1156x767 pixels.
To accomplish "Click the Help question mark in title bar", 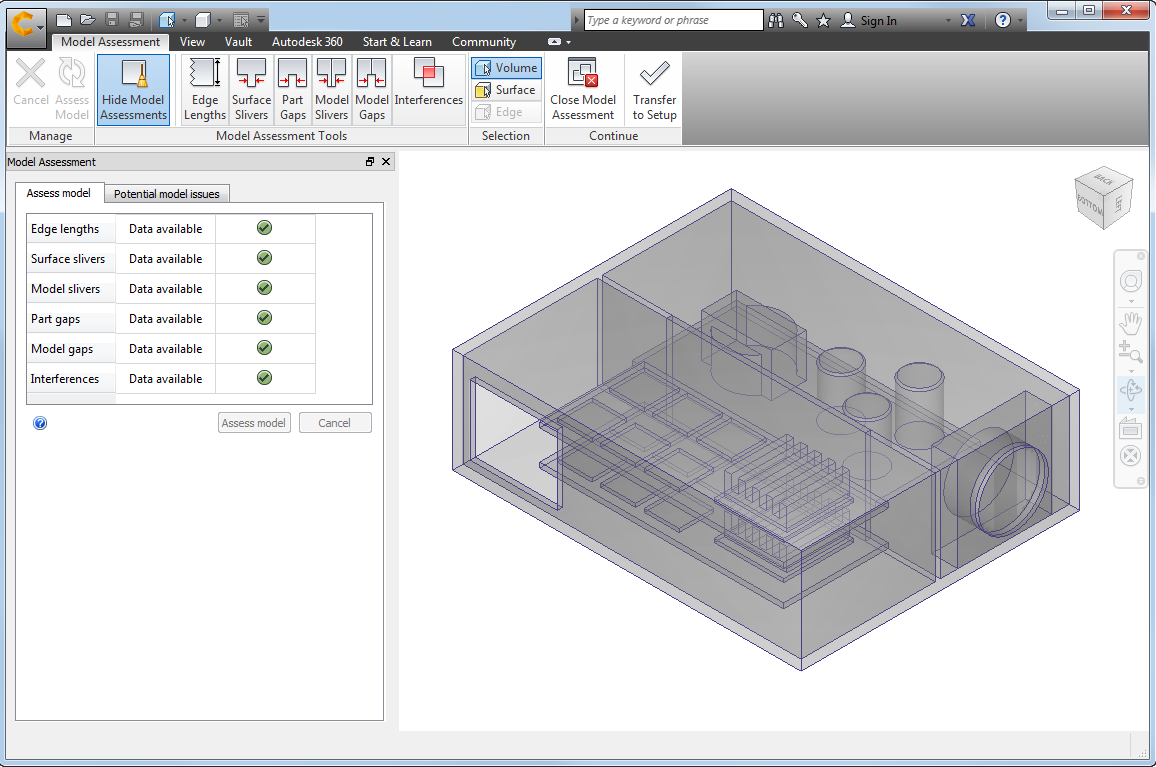I will [x=1003, y=21].
